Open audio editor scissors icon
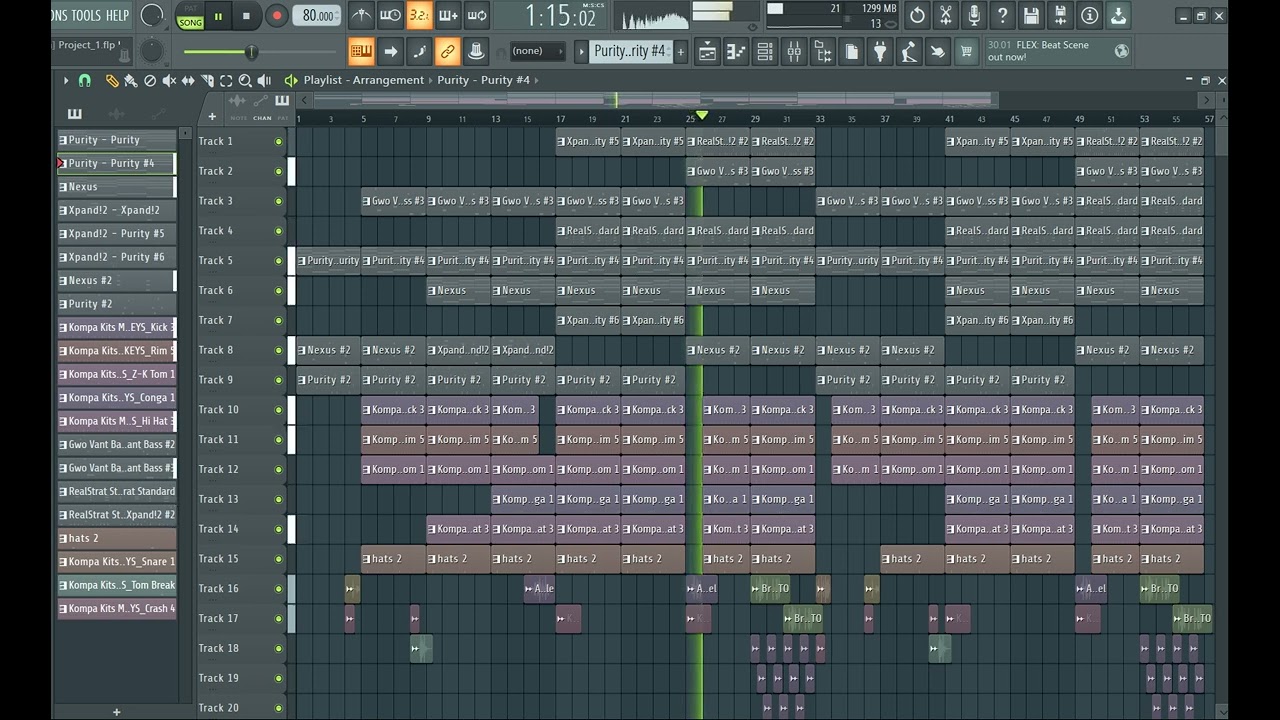1280x720 pixels. 946,15
